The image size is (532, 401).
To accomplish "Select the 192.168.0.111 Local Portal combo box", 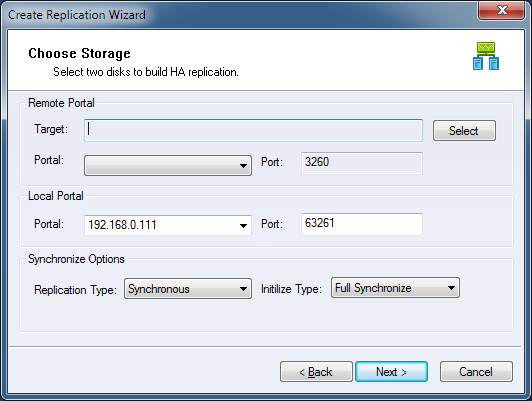I will (x=168, y=225).
